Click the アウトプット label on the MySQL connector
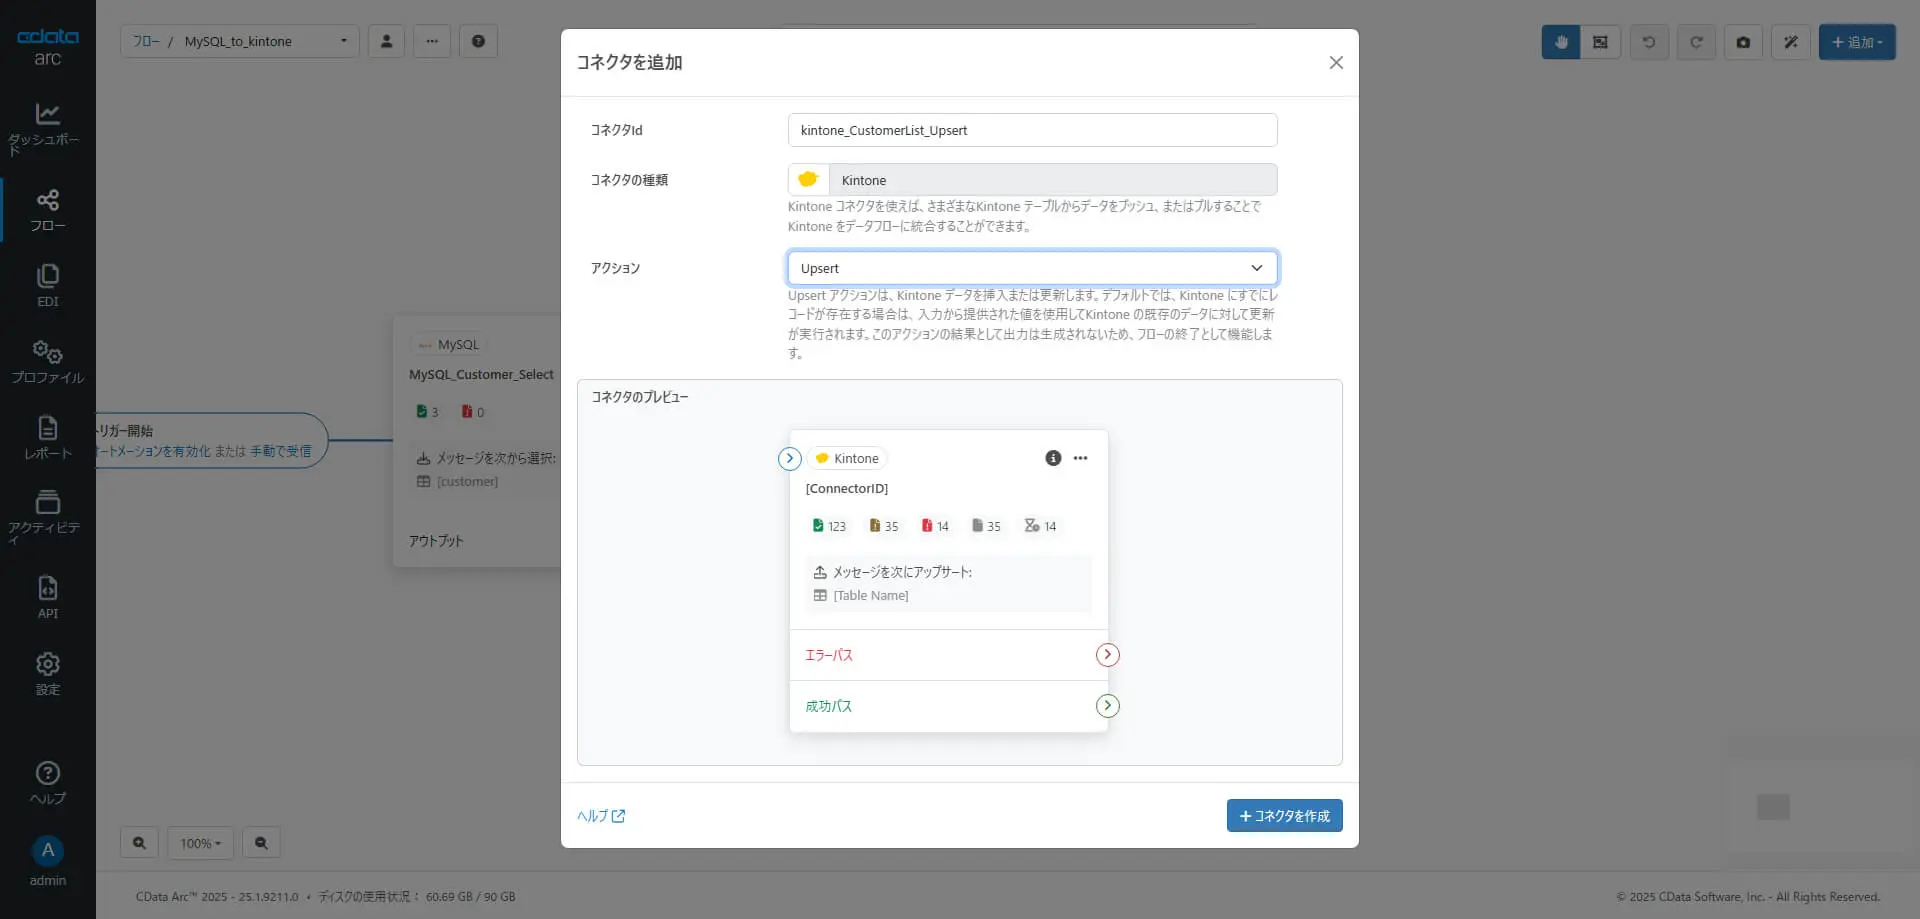This screenshot has height=919, width=1920. pyautogui.click(x=436, y=541)
